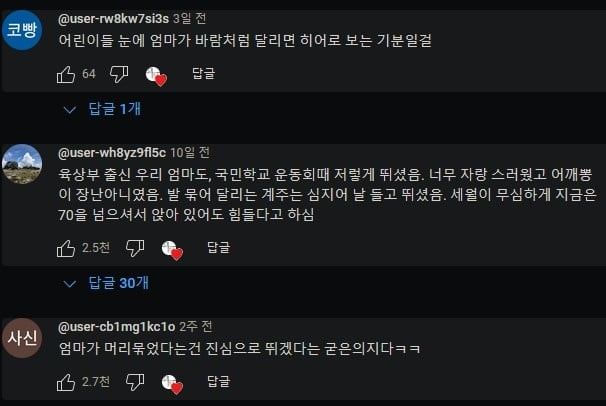
Task: Click the chevron beside 답글 30개
Action: (x=70, y=284)
